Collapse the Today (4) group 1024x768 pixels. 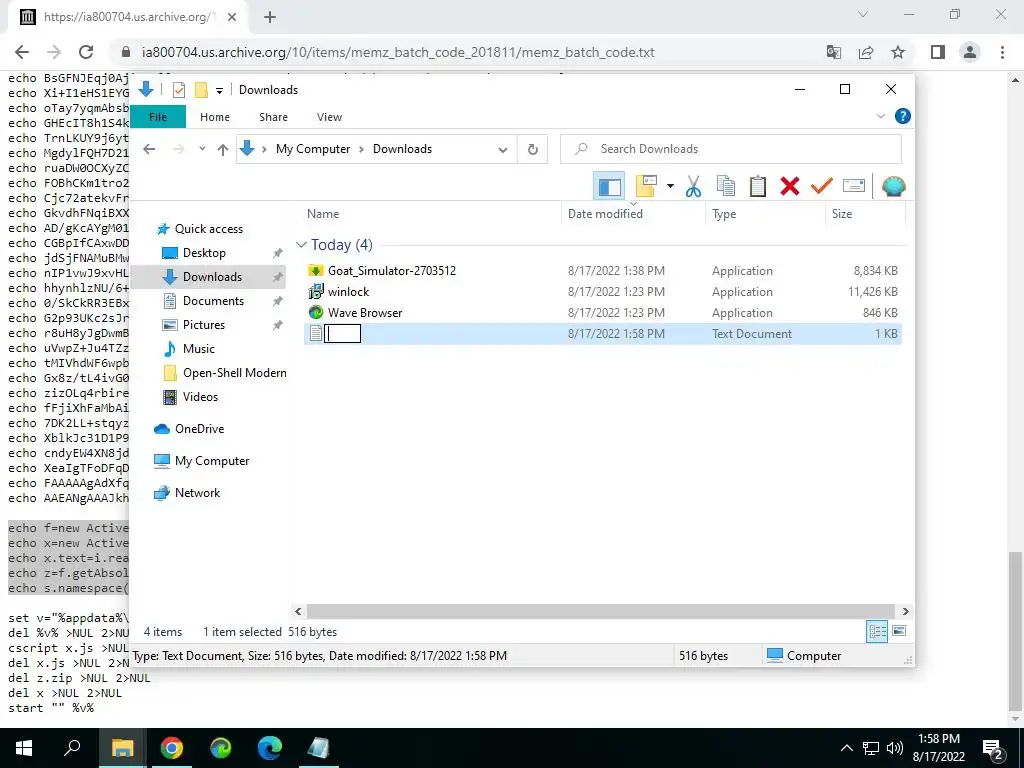pyautogui.click(x=301, y=245)
